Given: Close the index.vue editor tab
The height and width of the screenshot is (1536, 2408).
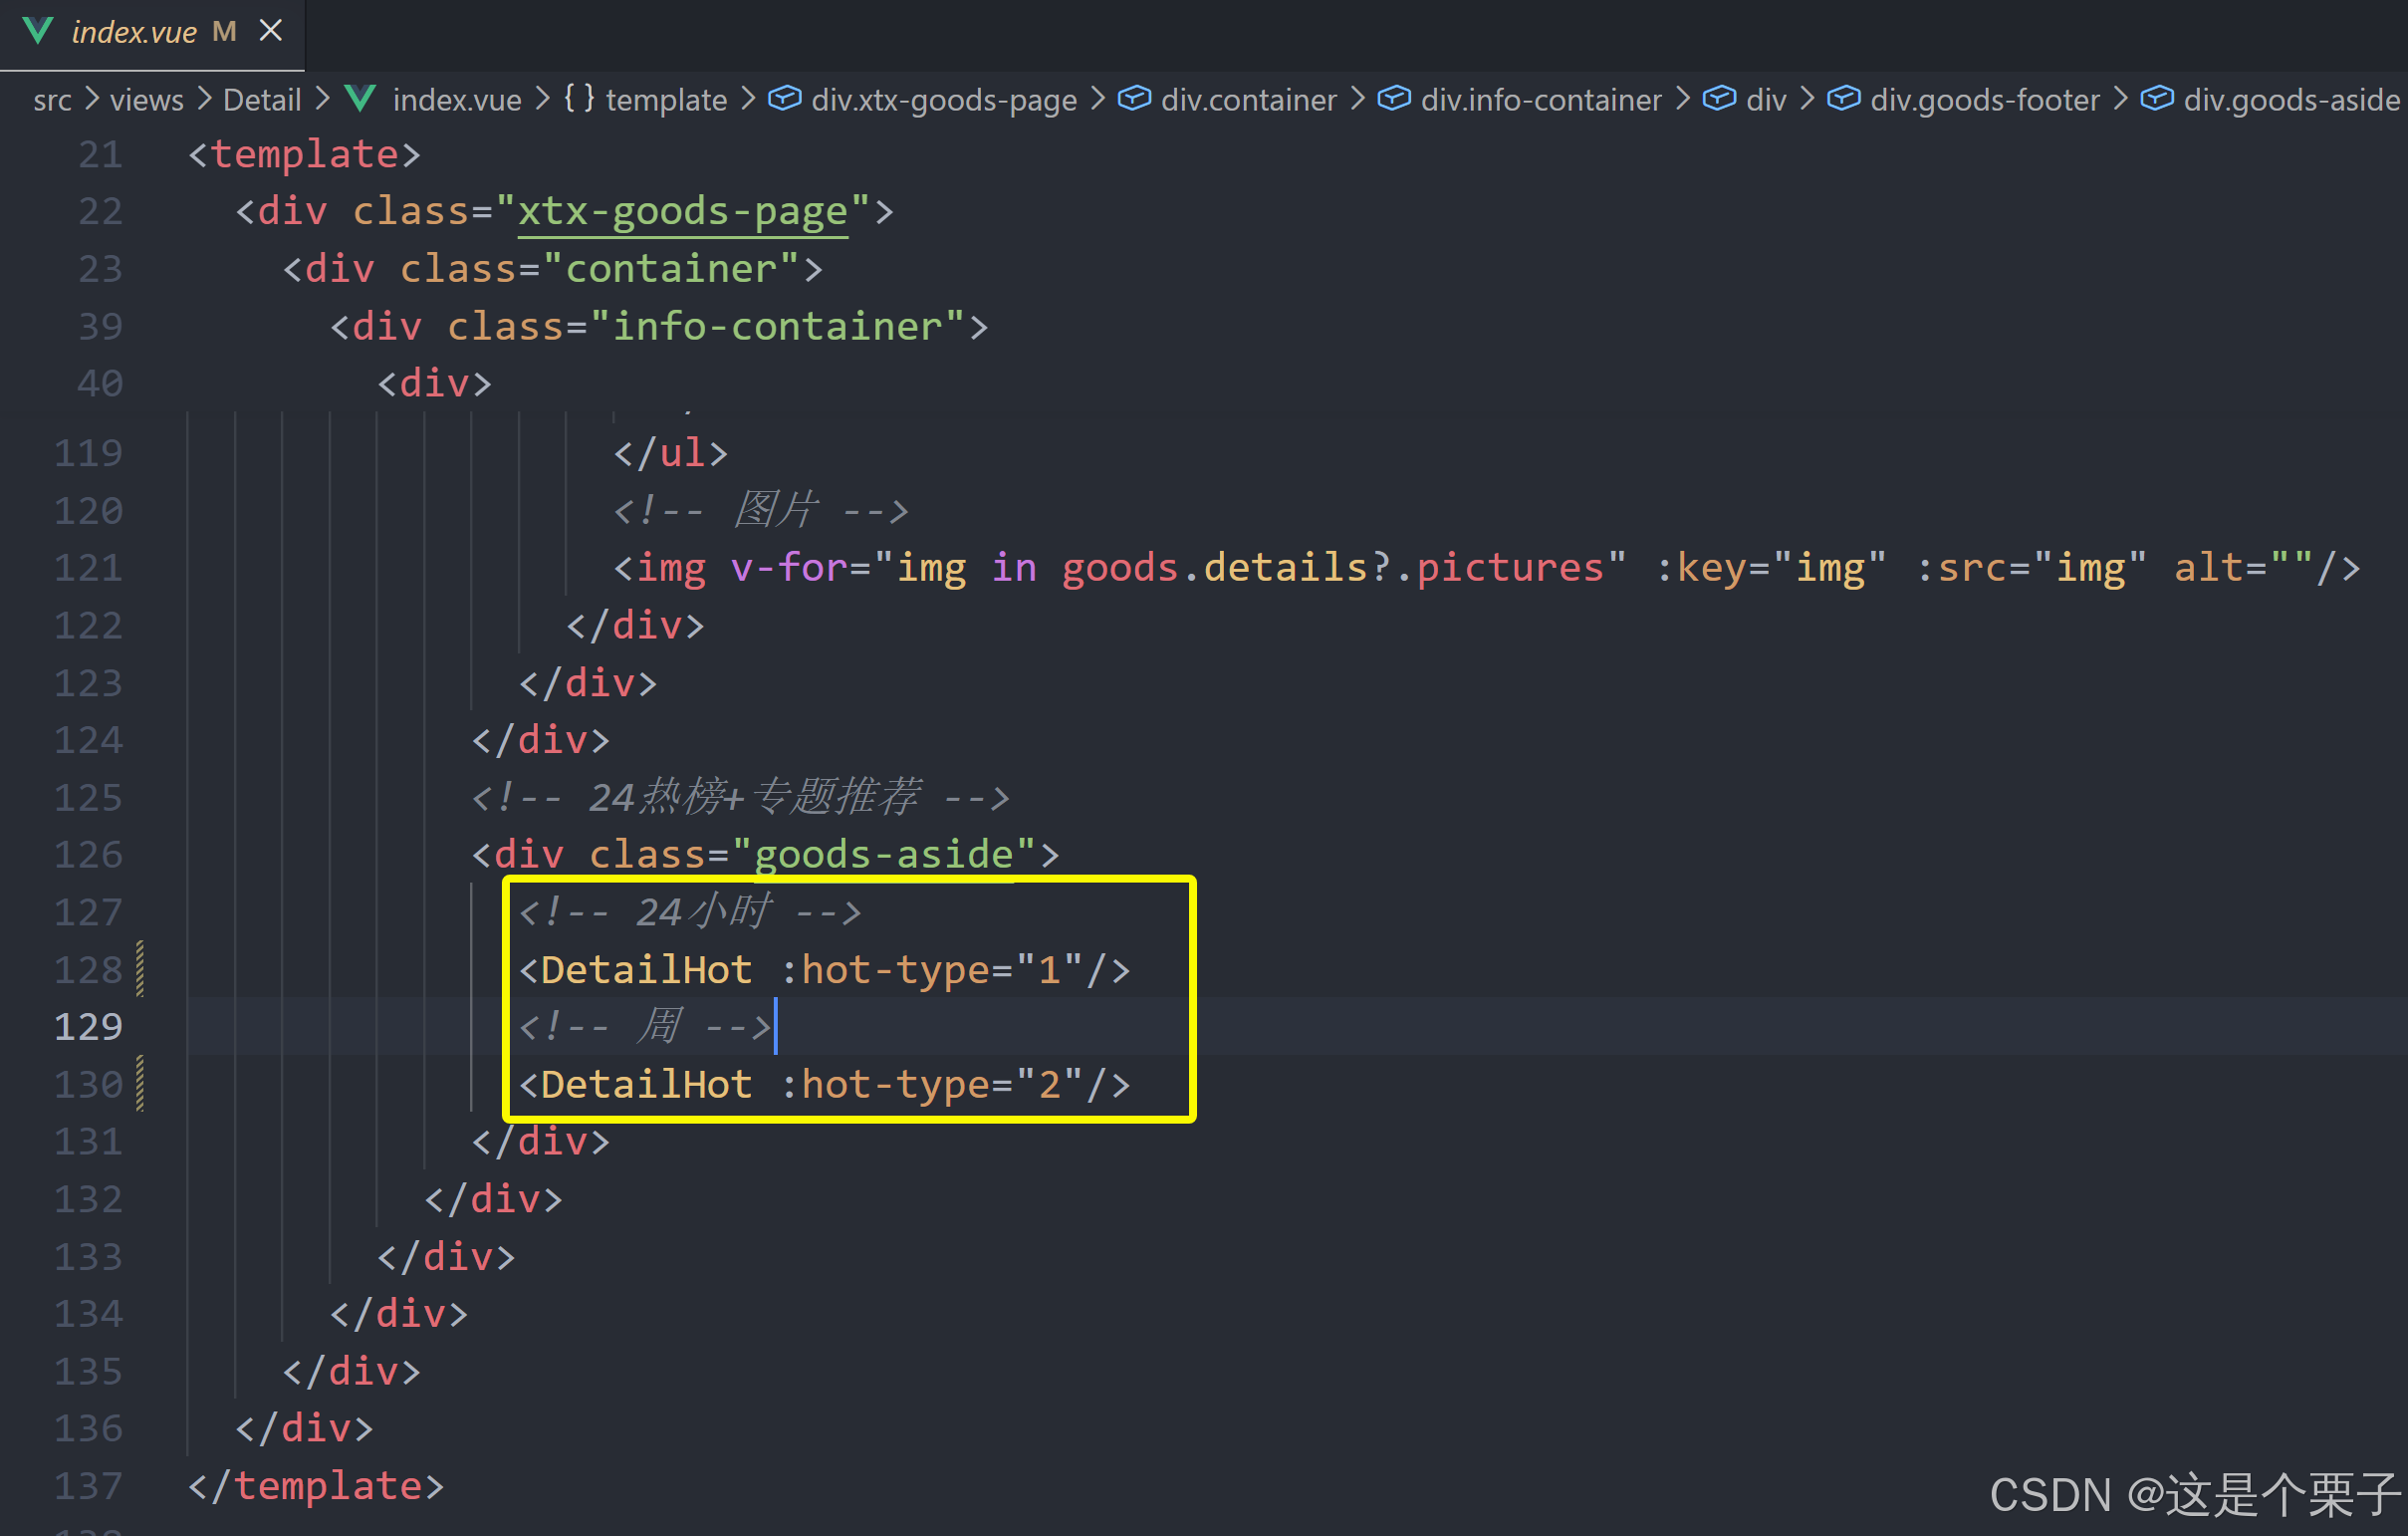Looking at the screenshot, I should [x=270, y=31].
